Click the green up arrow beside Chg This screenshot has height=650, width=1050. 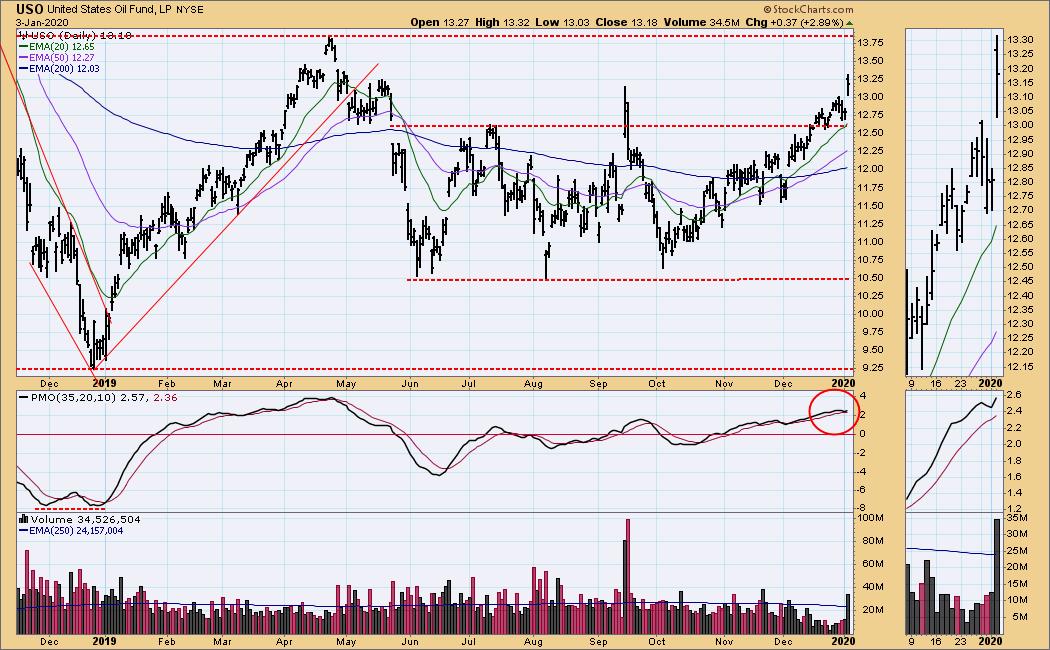[849, 22]
